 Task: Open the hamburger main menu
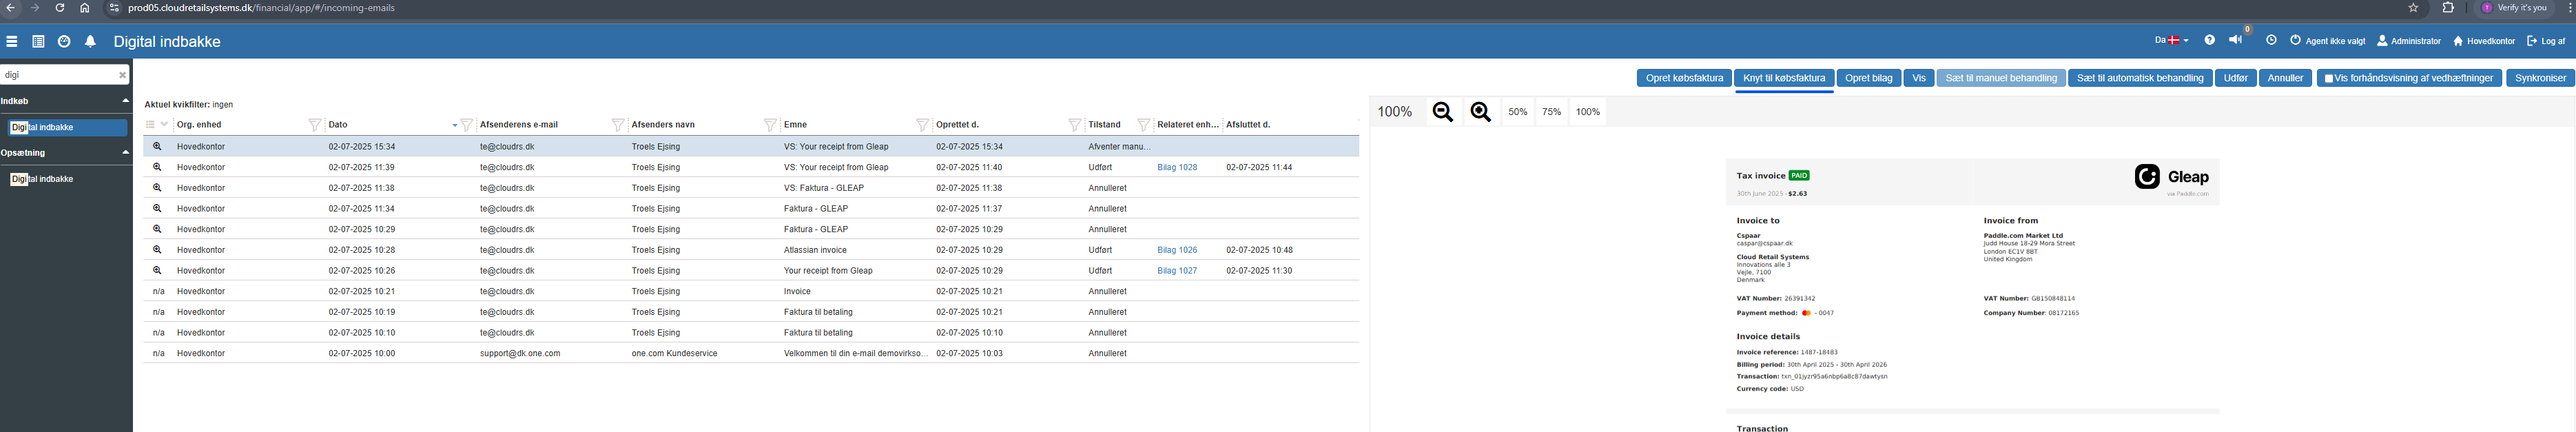tap(12, 42)
